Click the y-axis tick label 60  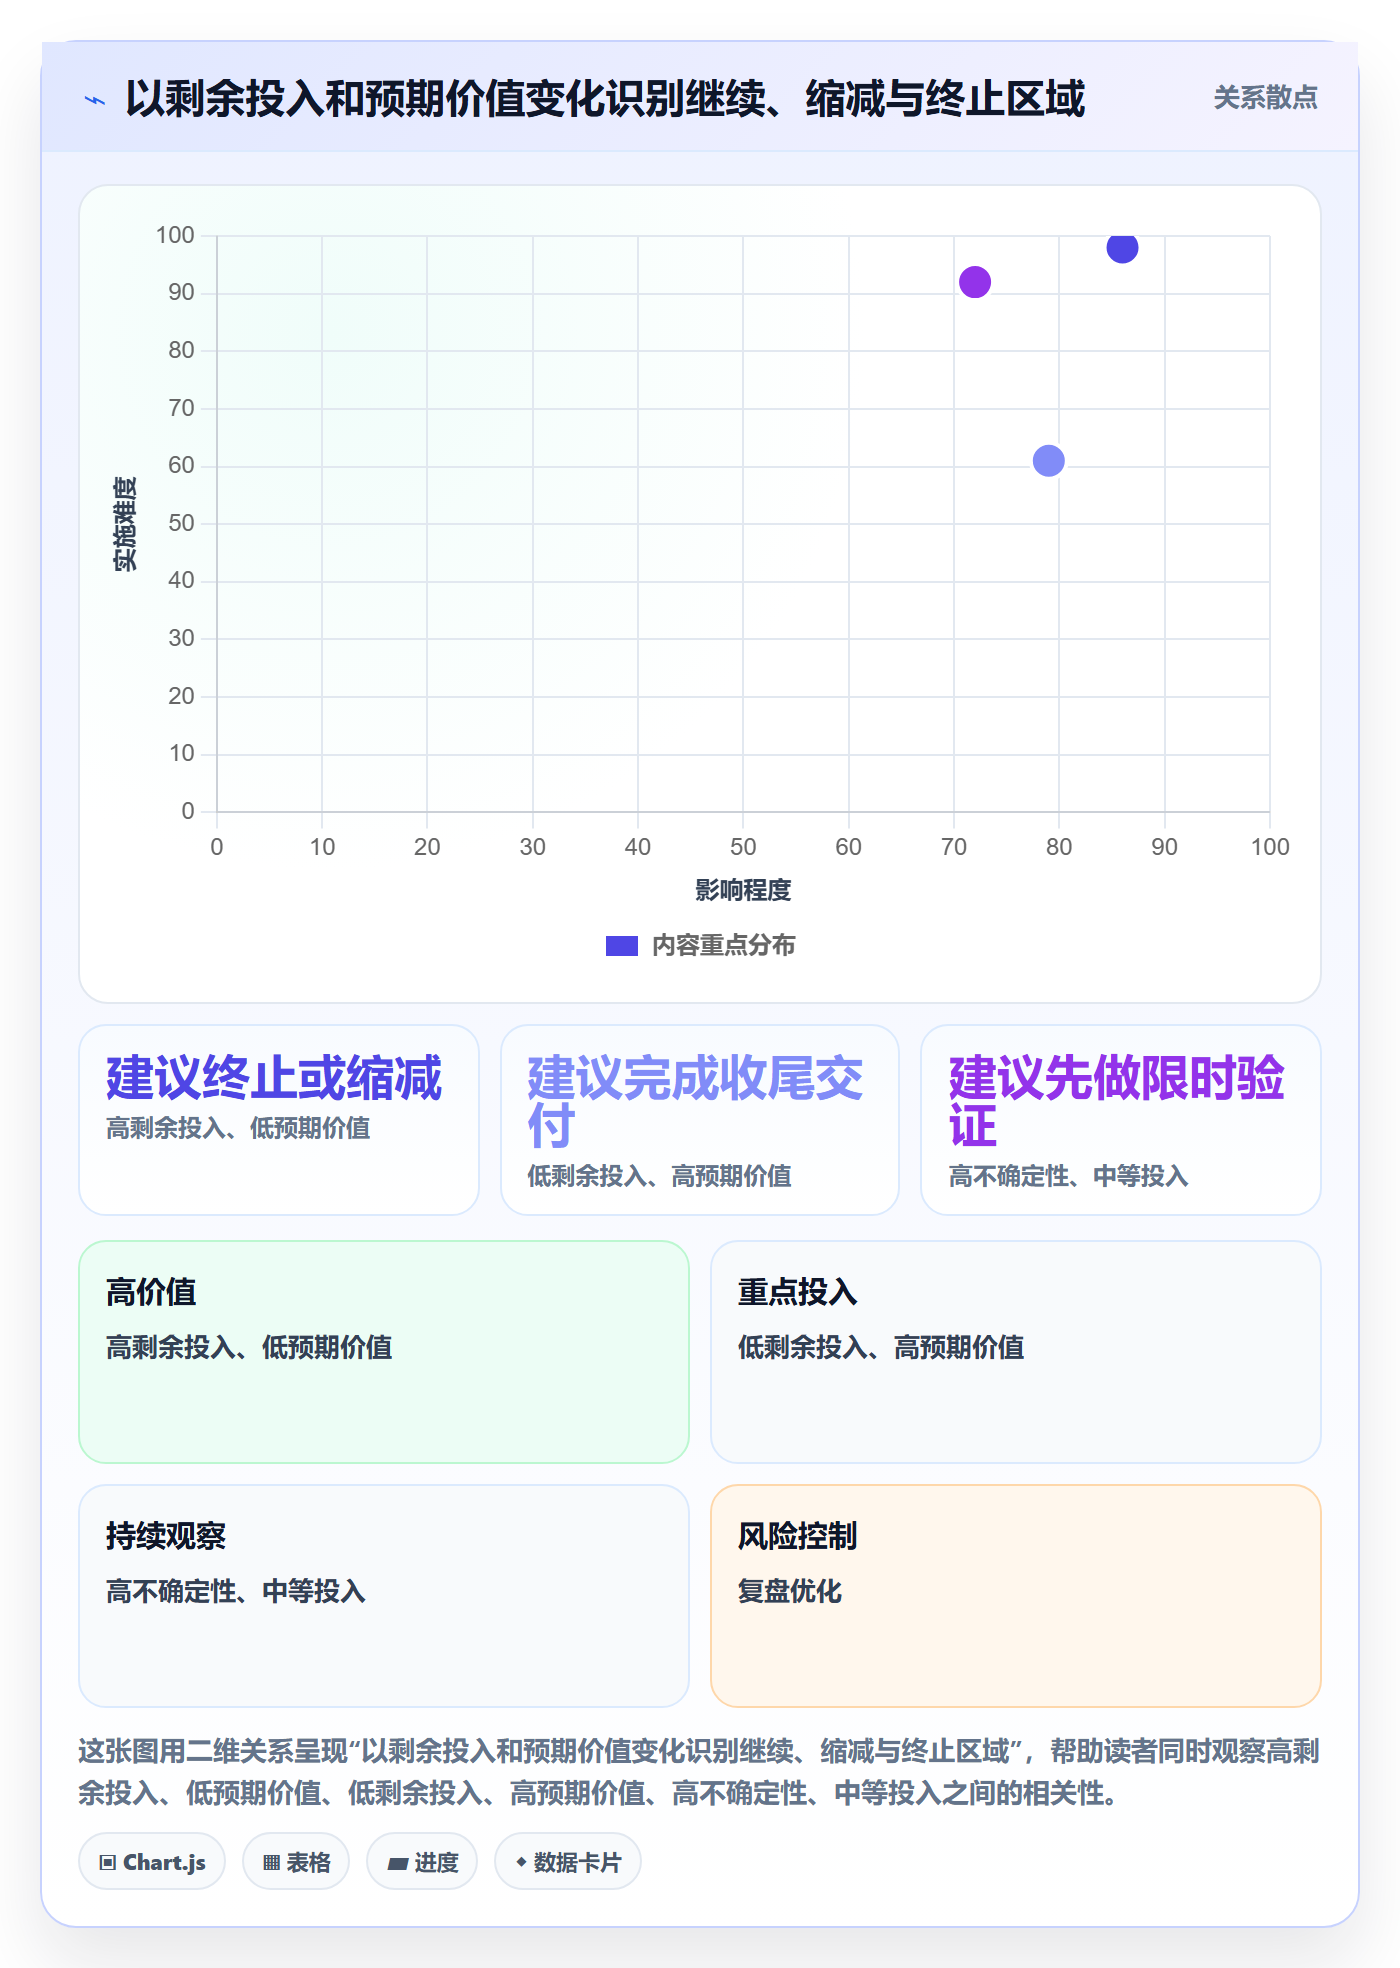click(181, 465)
